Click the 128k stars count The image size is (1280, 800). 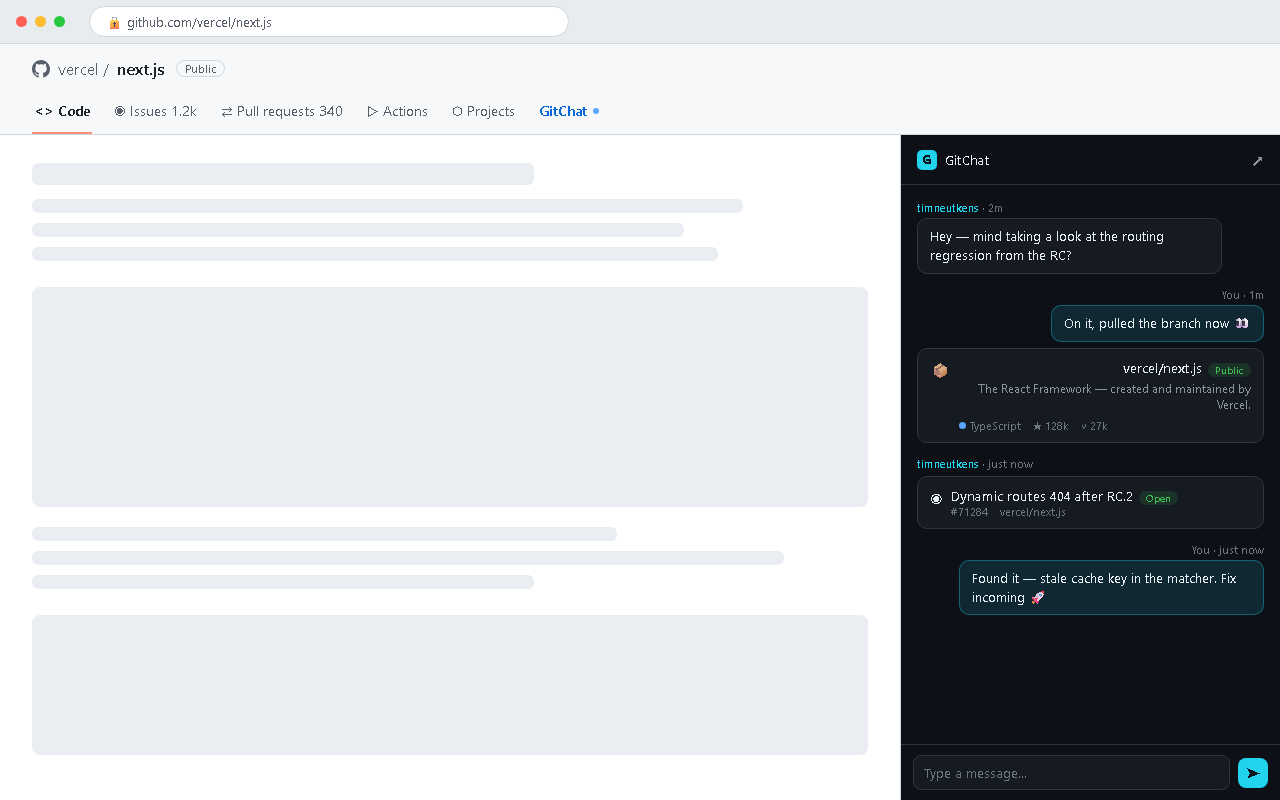pyautogui.click(x=1050, y=426)
